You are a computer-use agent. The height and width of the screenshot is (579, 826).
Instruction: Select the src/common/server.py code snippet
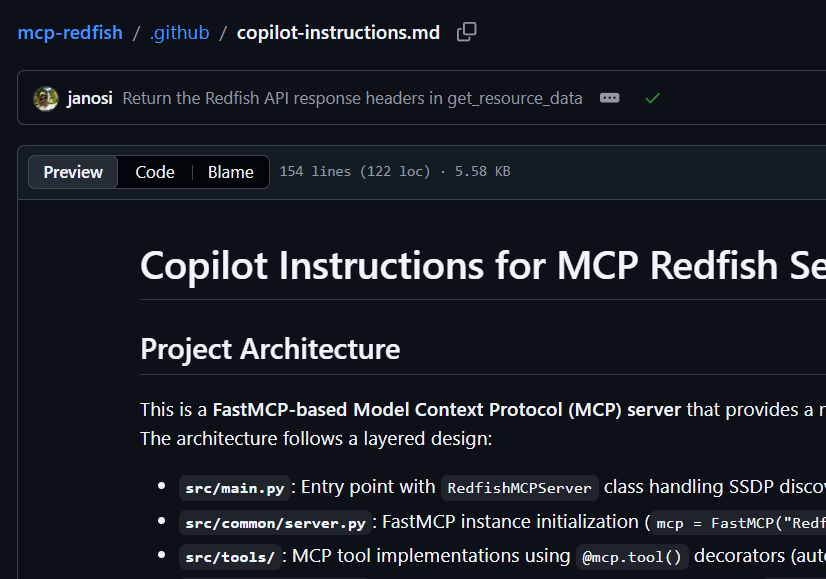click(x=275, y=522)
